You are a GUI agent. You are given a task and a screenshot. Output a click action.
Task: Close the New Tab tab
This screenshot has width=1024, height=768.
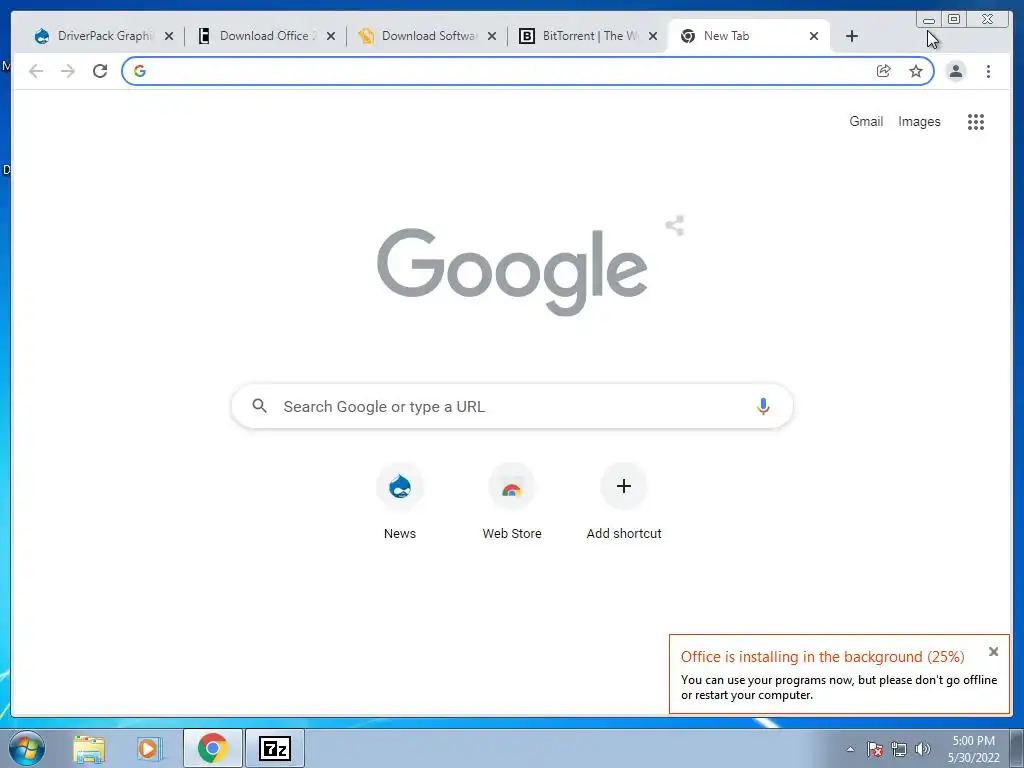814,37
